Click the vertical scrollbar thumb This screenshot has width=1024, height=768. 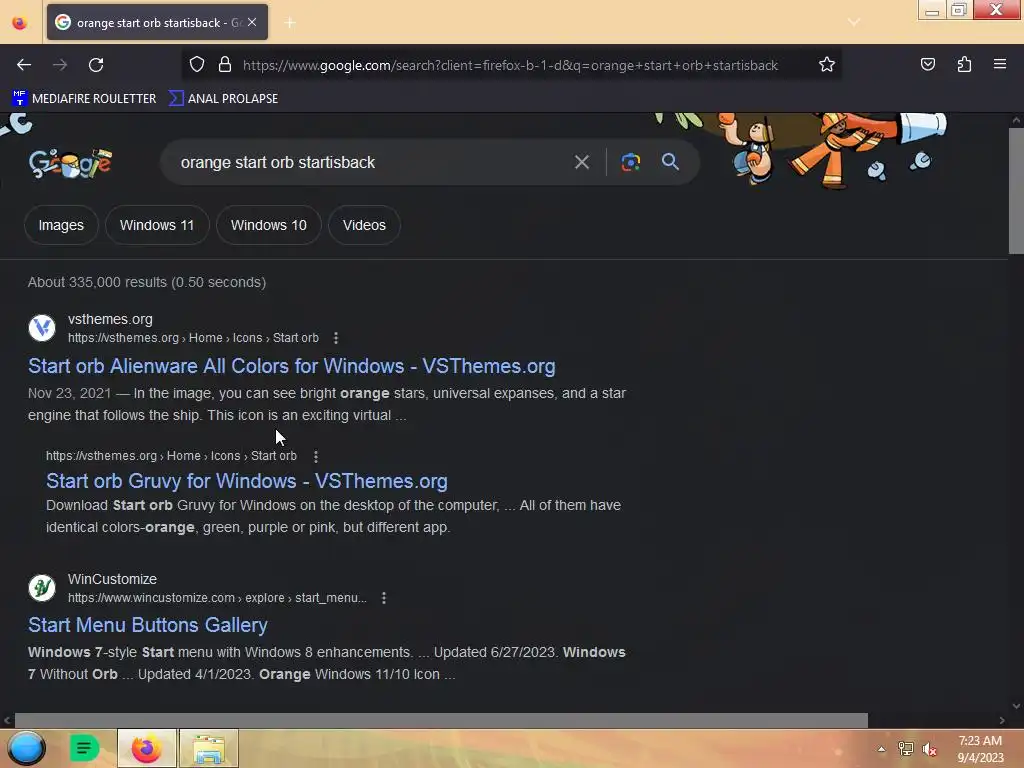(1016, 191)
